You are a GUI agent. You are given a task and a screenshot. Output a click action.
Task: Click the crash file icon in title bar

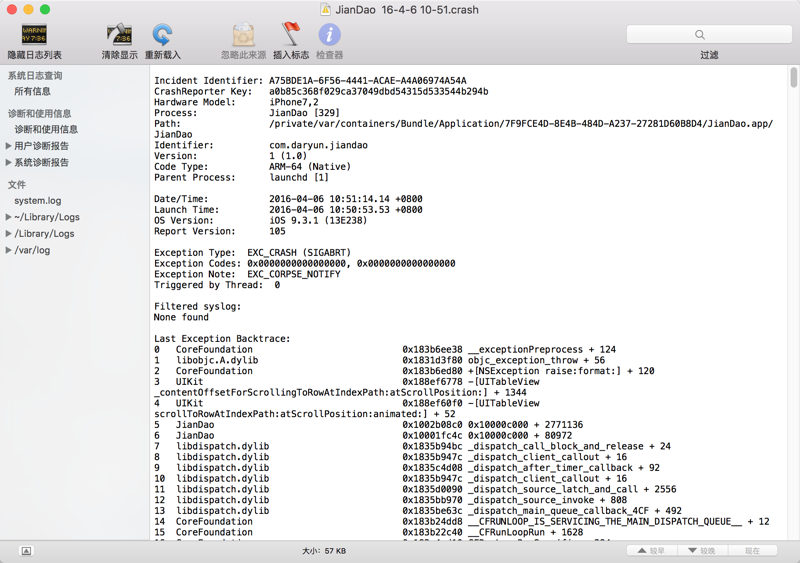pyautogui.click(x=325, y=10)
